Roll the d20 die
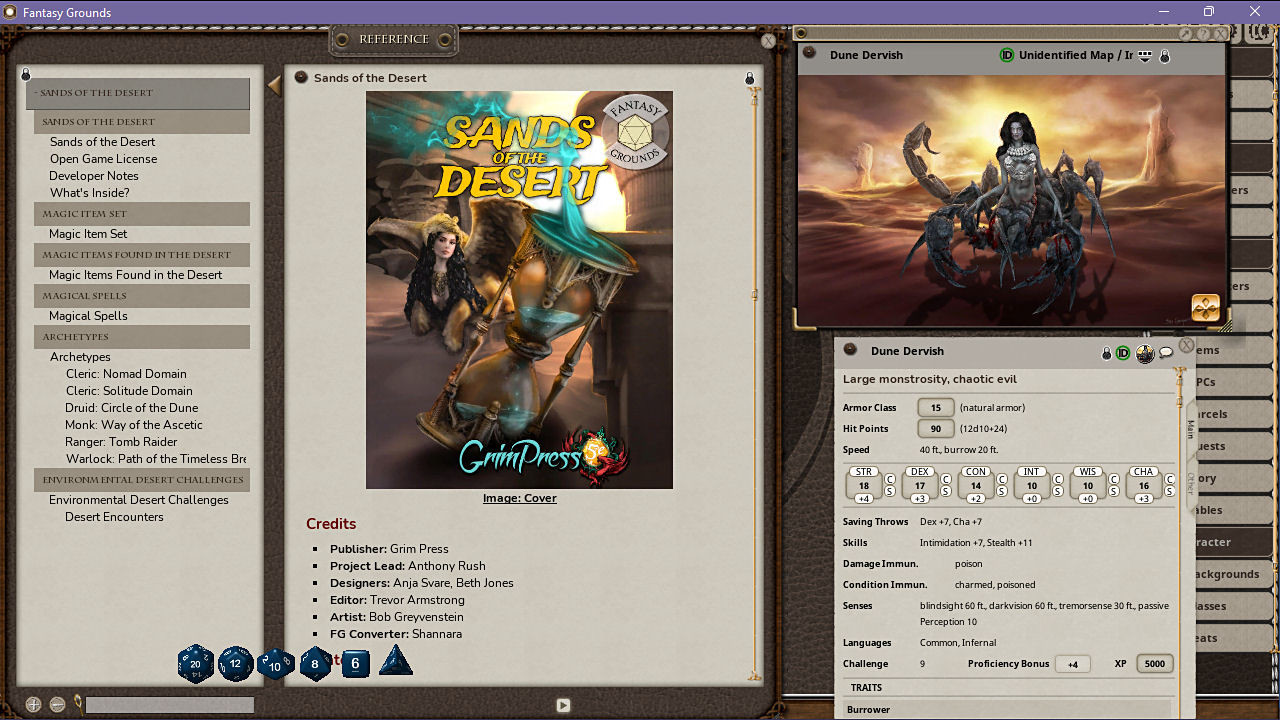The height and width of the screenshot is (720, 1280). click(196, 663)
